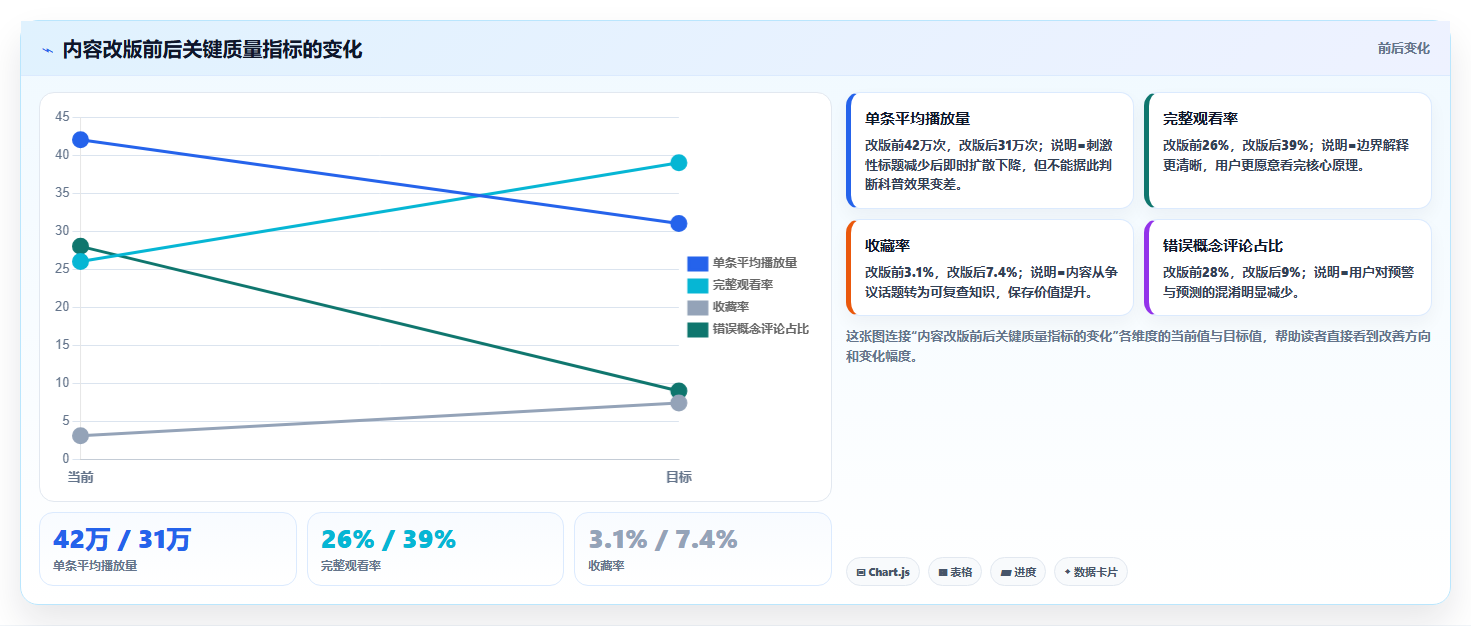Click the chart caption paragraph starting 这张图连接
Screen dimensions: 1471x626
(1138, 346)
